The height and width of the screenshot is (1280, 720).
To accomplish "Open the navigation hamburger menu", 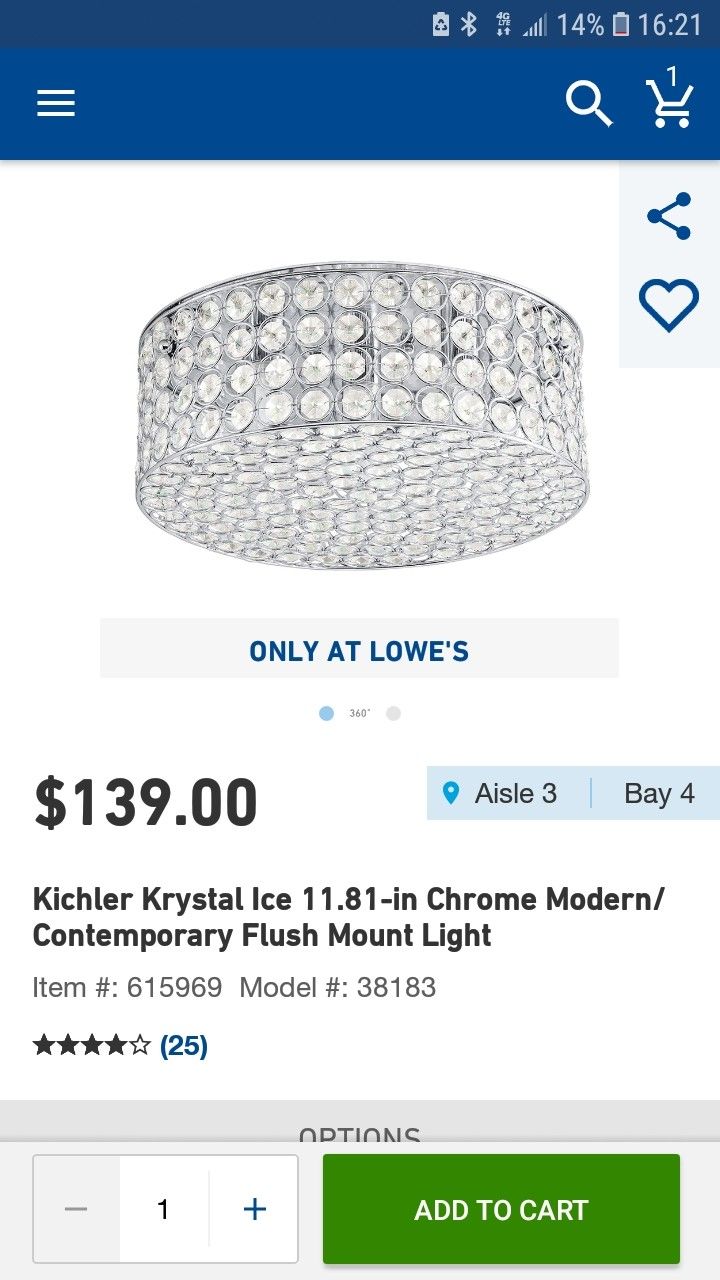I will [56, 103].
